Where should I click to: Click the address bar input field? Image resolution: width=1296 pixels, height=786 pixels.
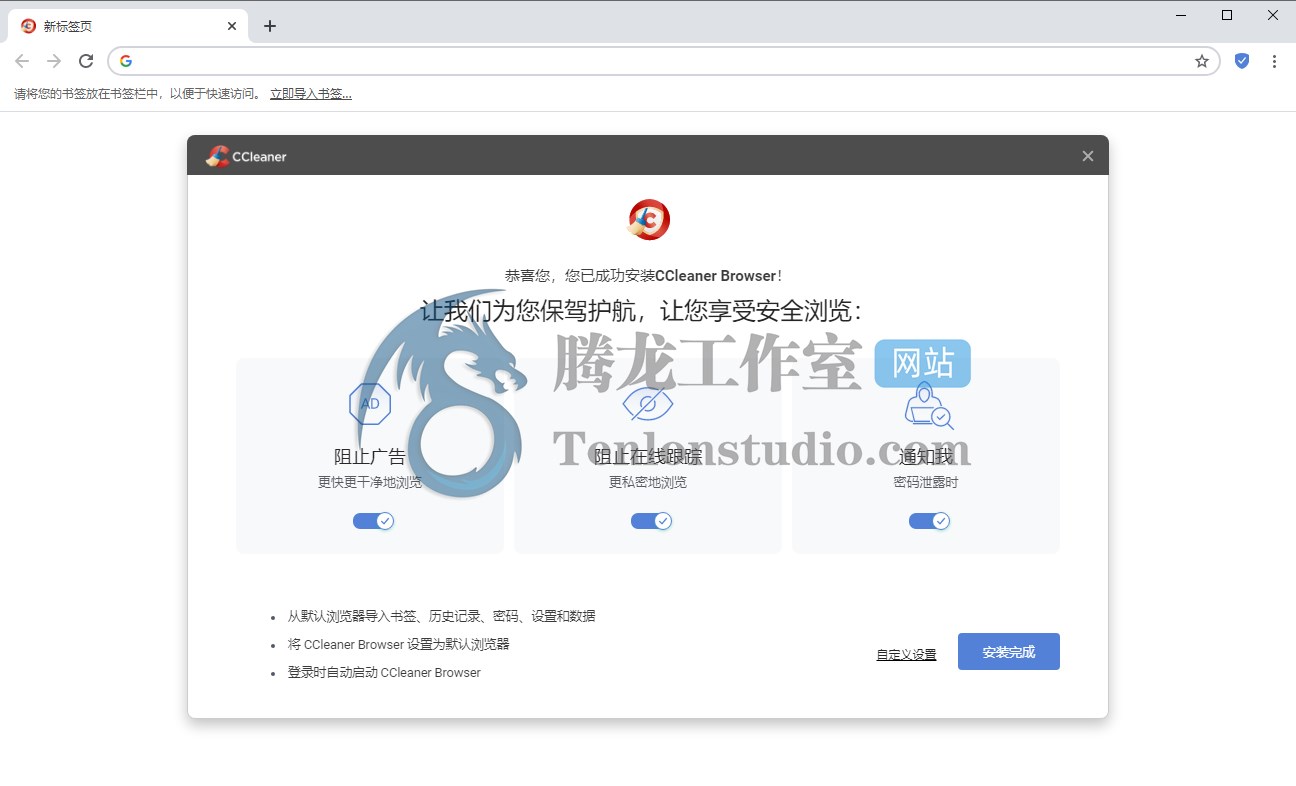(x=664, y=61)
